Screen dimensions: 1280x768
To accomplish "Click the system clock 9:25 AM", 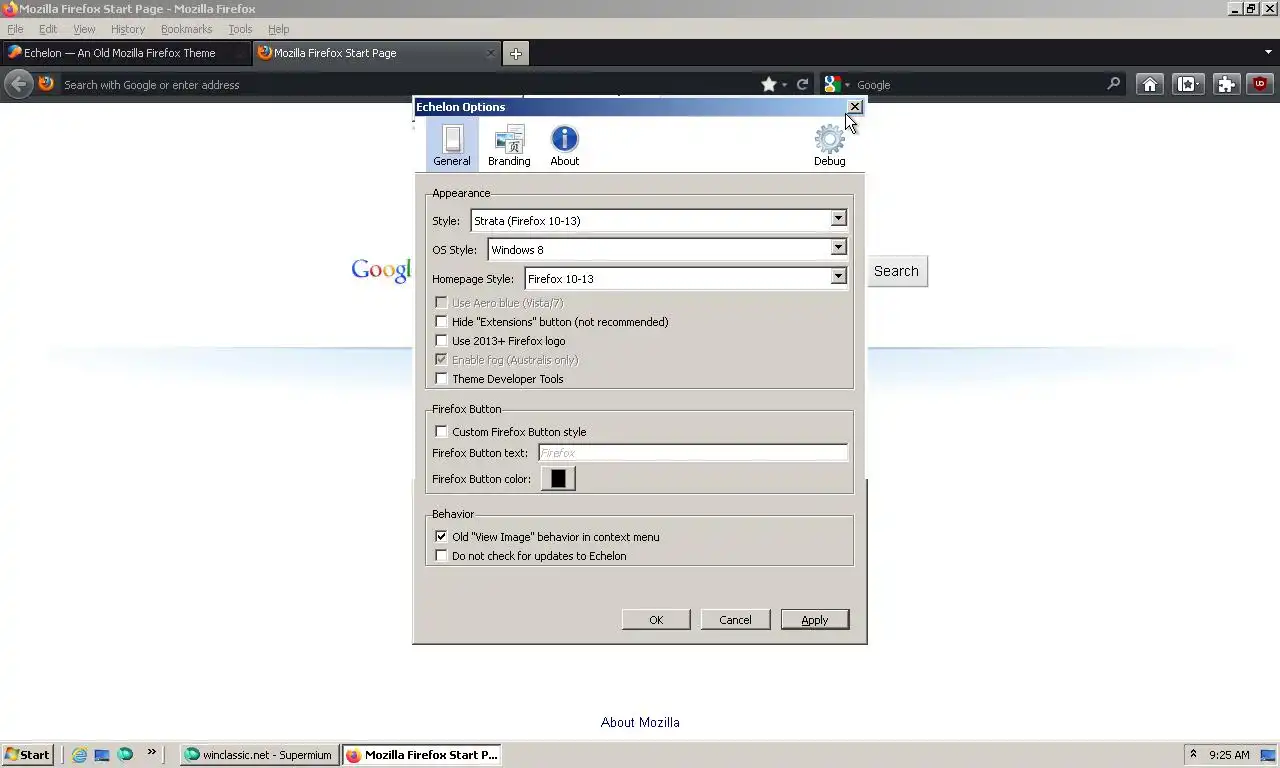I will [1229, 755].
